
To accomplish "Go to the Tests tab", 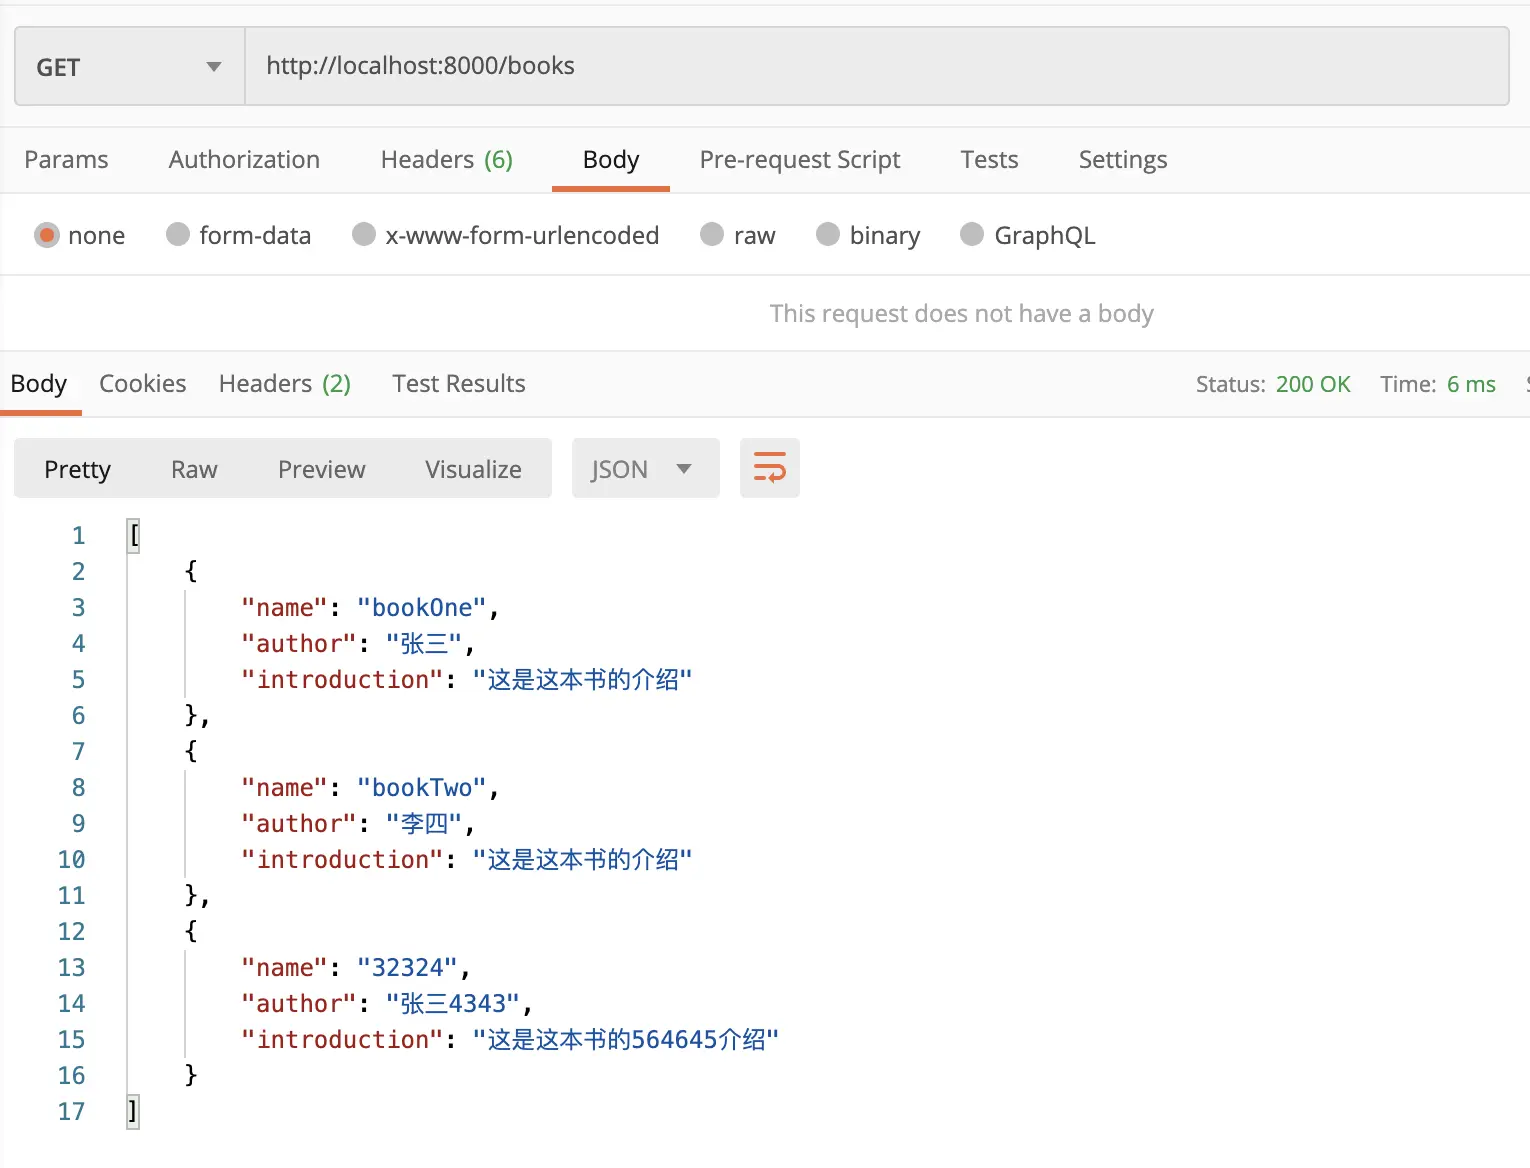I will 989,160.
